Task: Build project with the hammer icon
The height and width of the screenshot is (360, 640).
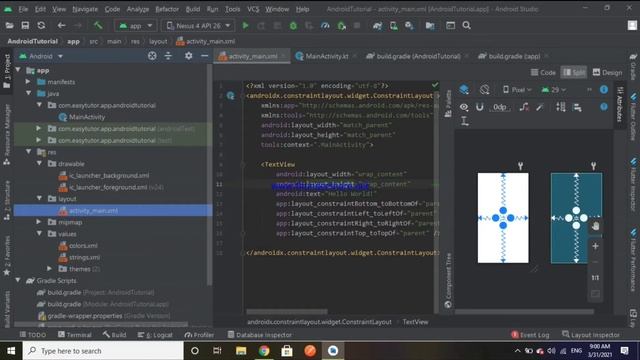Action: (x=98, y=26)
